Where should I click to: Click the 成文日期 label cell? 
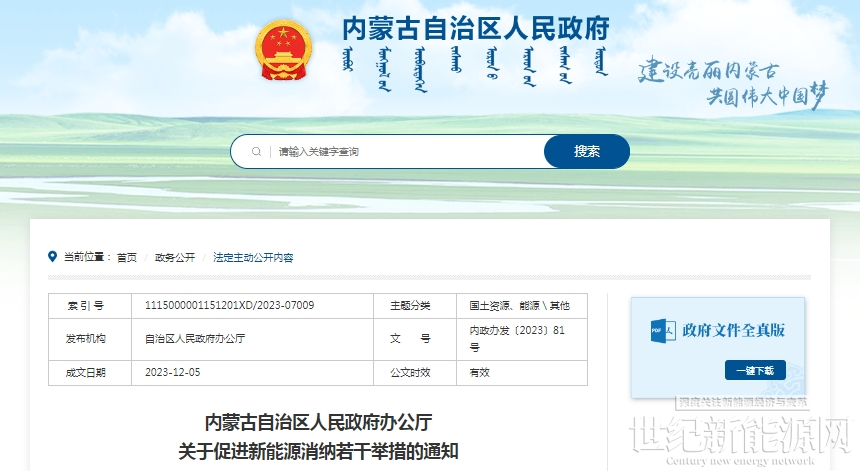click(x=90, y=373)
